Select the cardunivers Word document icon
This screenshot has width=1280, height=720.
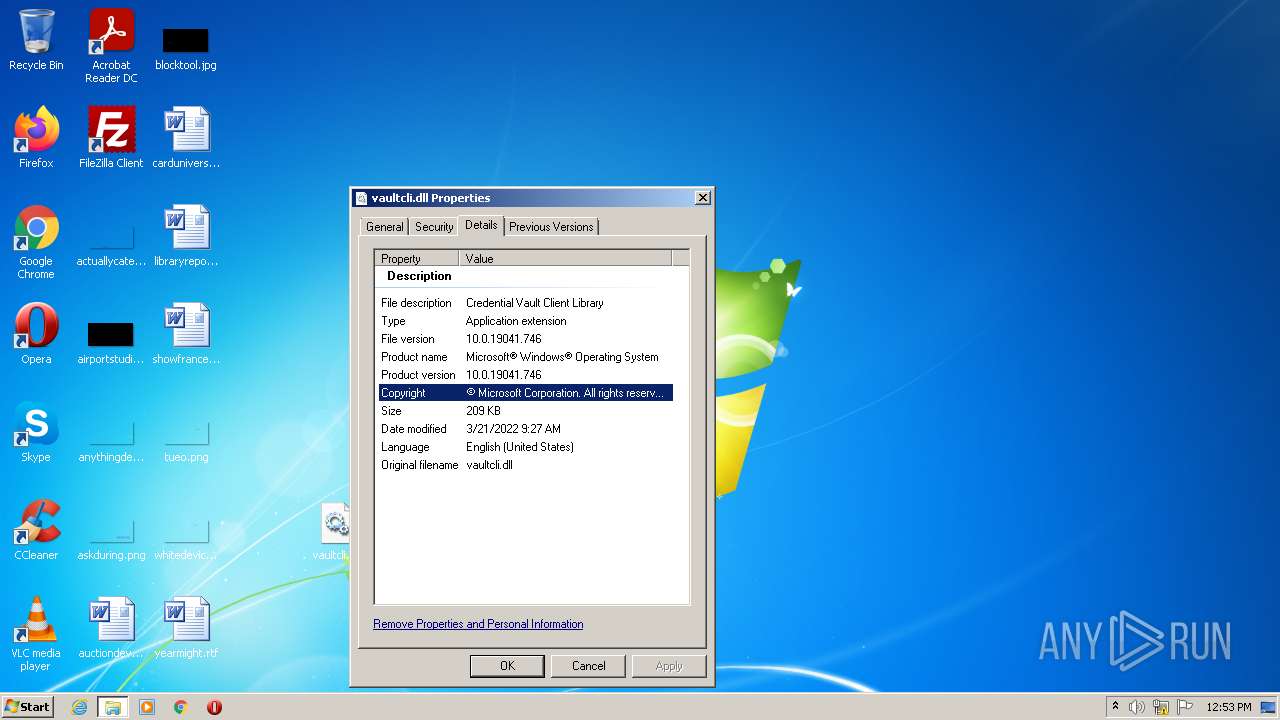point(186,139)
